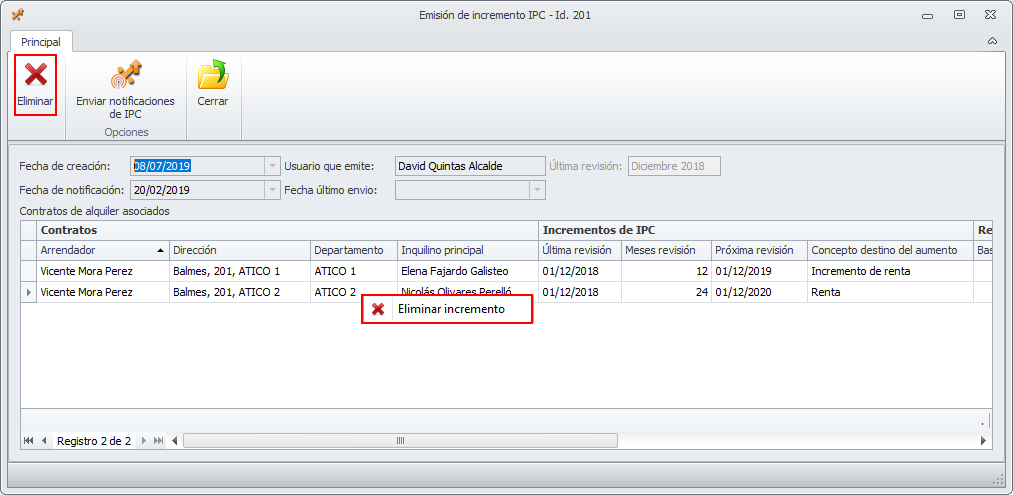Sort by Arrendador column header
Image resolution: width=1013 pixels, height=495 pixels.
(x=103, y=250)
